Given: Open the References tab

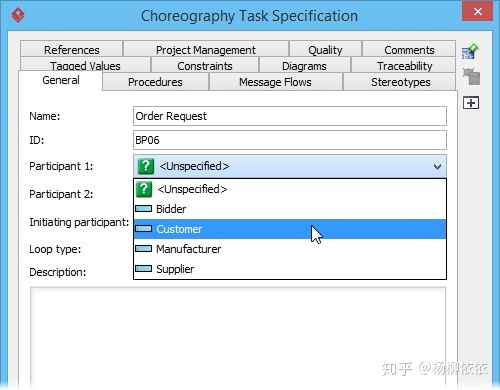Looking at the screenshot, I should point(72,49).
